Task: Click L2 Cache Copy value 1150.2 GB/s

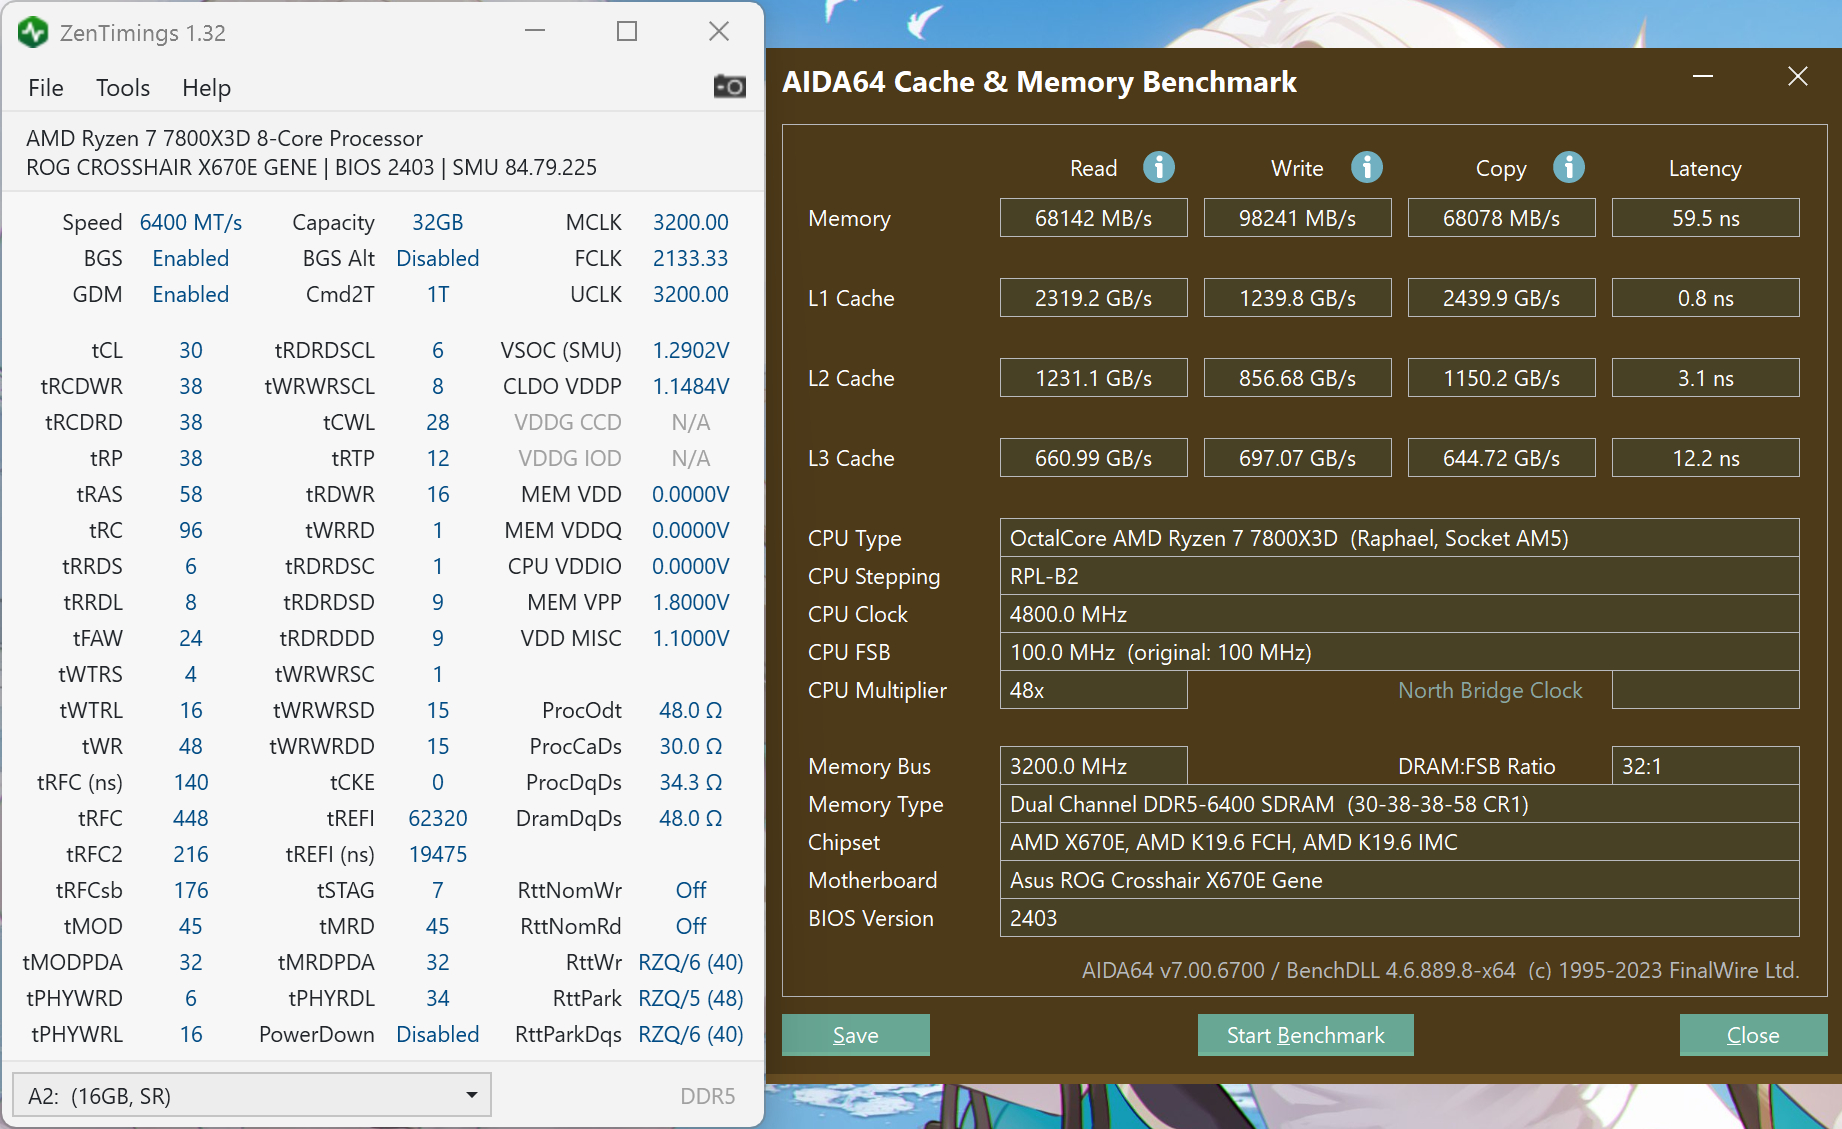Action: tap(1502, 378)
